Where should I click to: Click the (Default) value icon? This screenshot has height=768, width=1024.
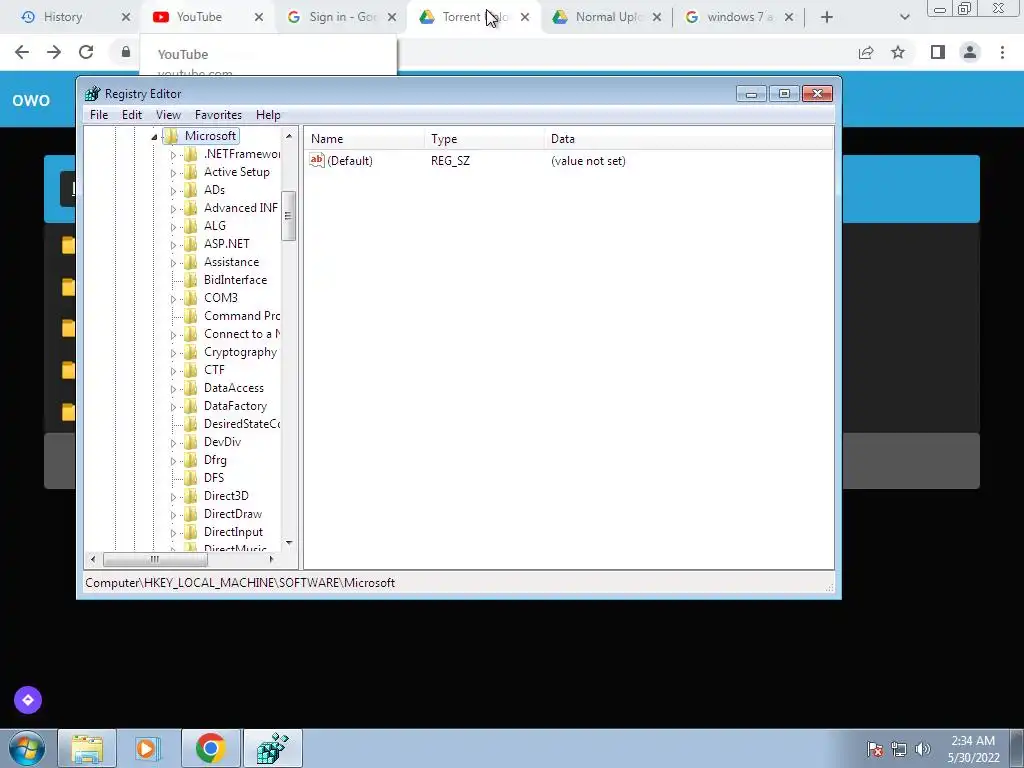(317, 160)
